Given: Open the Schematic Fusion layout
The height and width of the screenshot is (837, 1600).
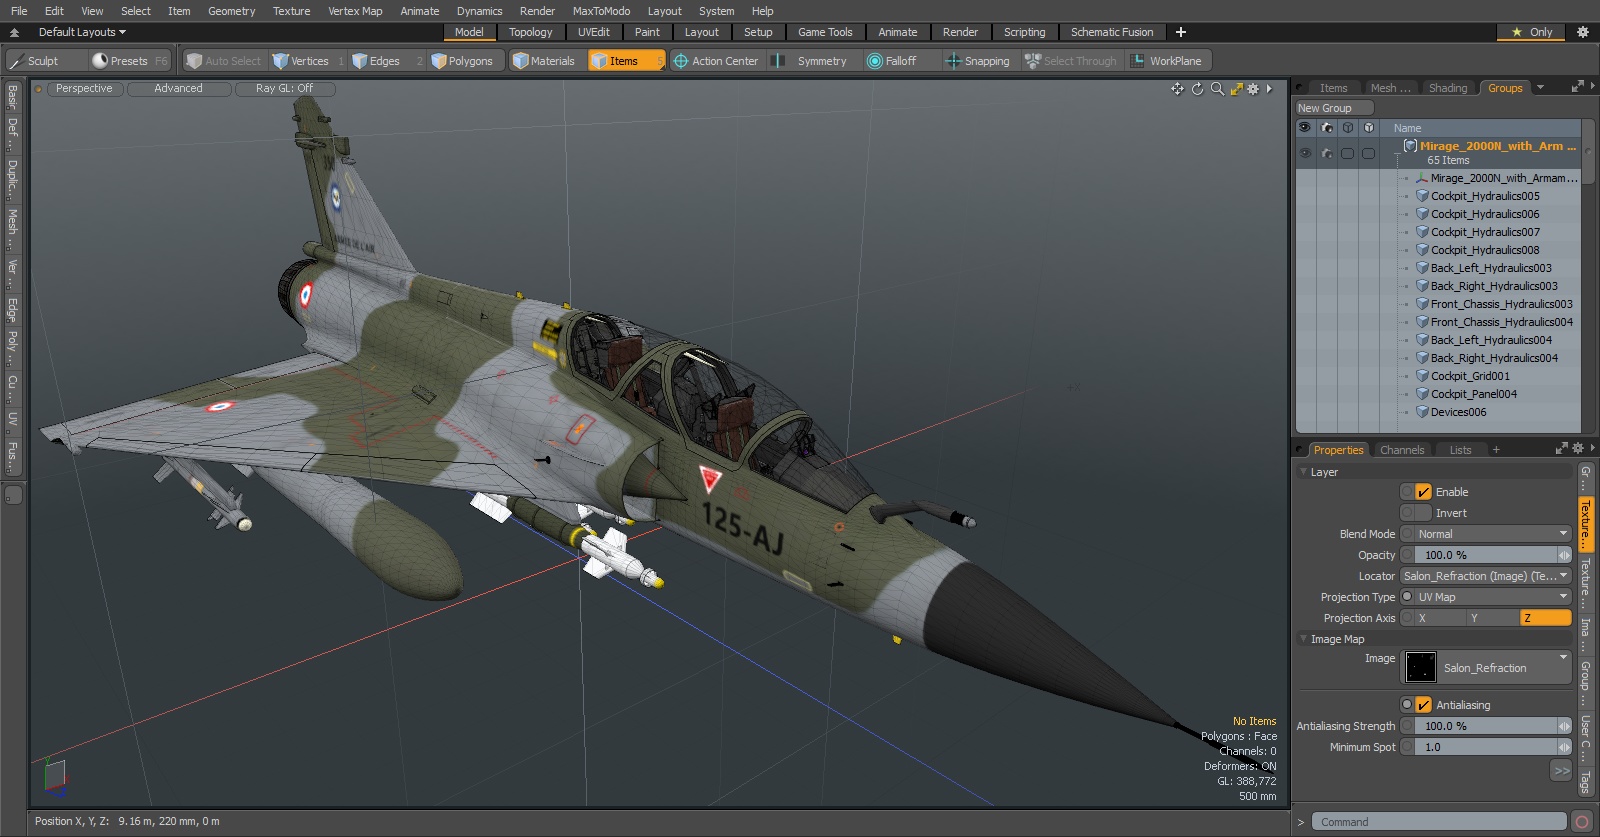Looking at the screenshot, I should coord(1112,32).
